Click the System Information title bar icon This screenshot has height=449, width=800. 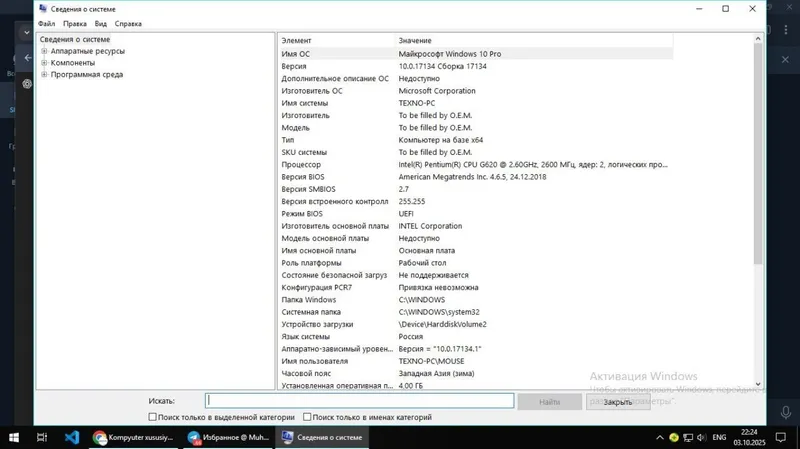coord(43,9)
